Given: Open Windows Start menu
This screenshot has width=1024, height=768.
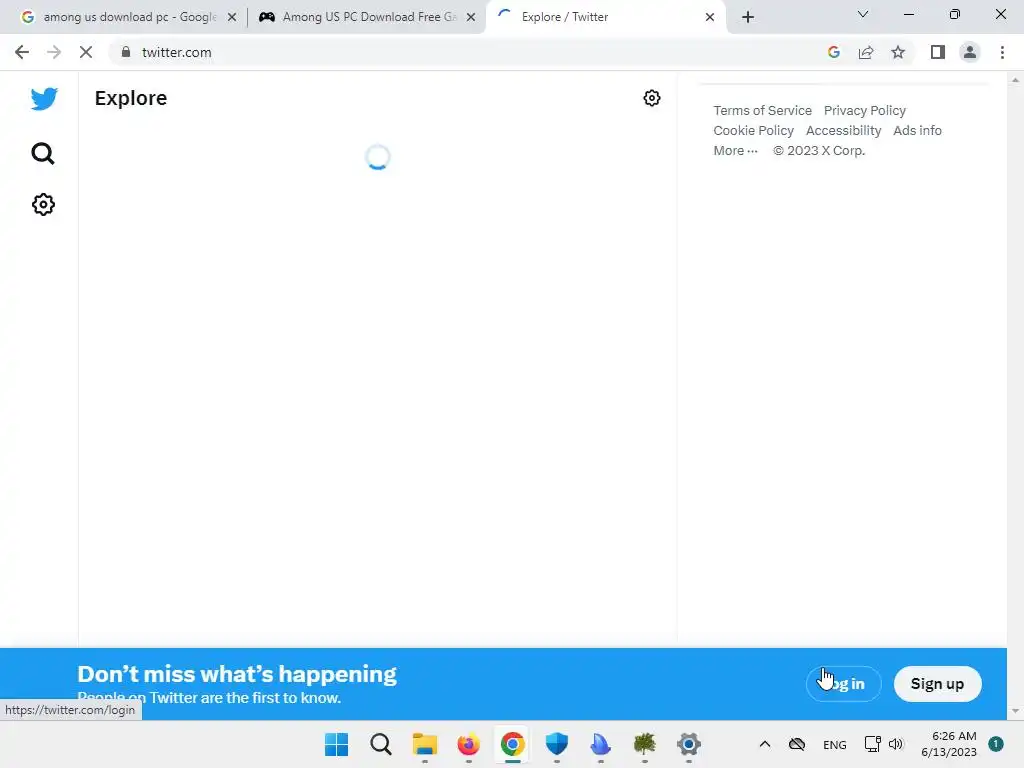Looking at the screenshot, I should [336, 744].
